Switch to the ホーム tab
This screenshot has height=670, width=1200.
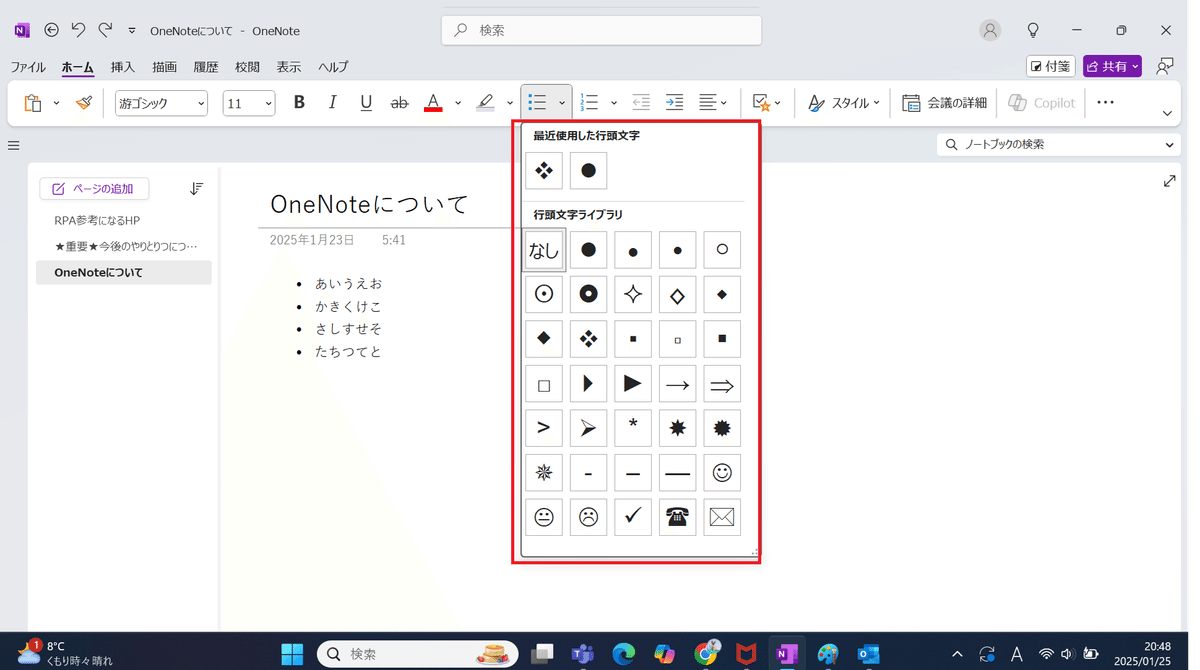tap(77, 67)
